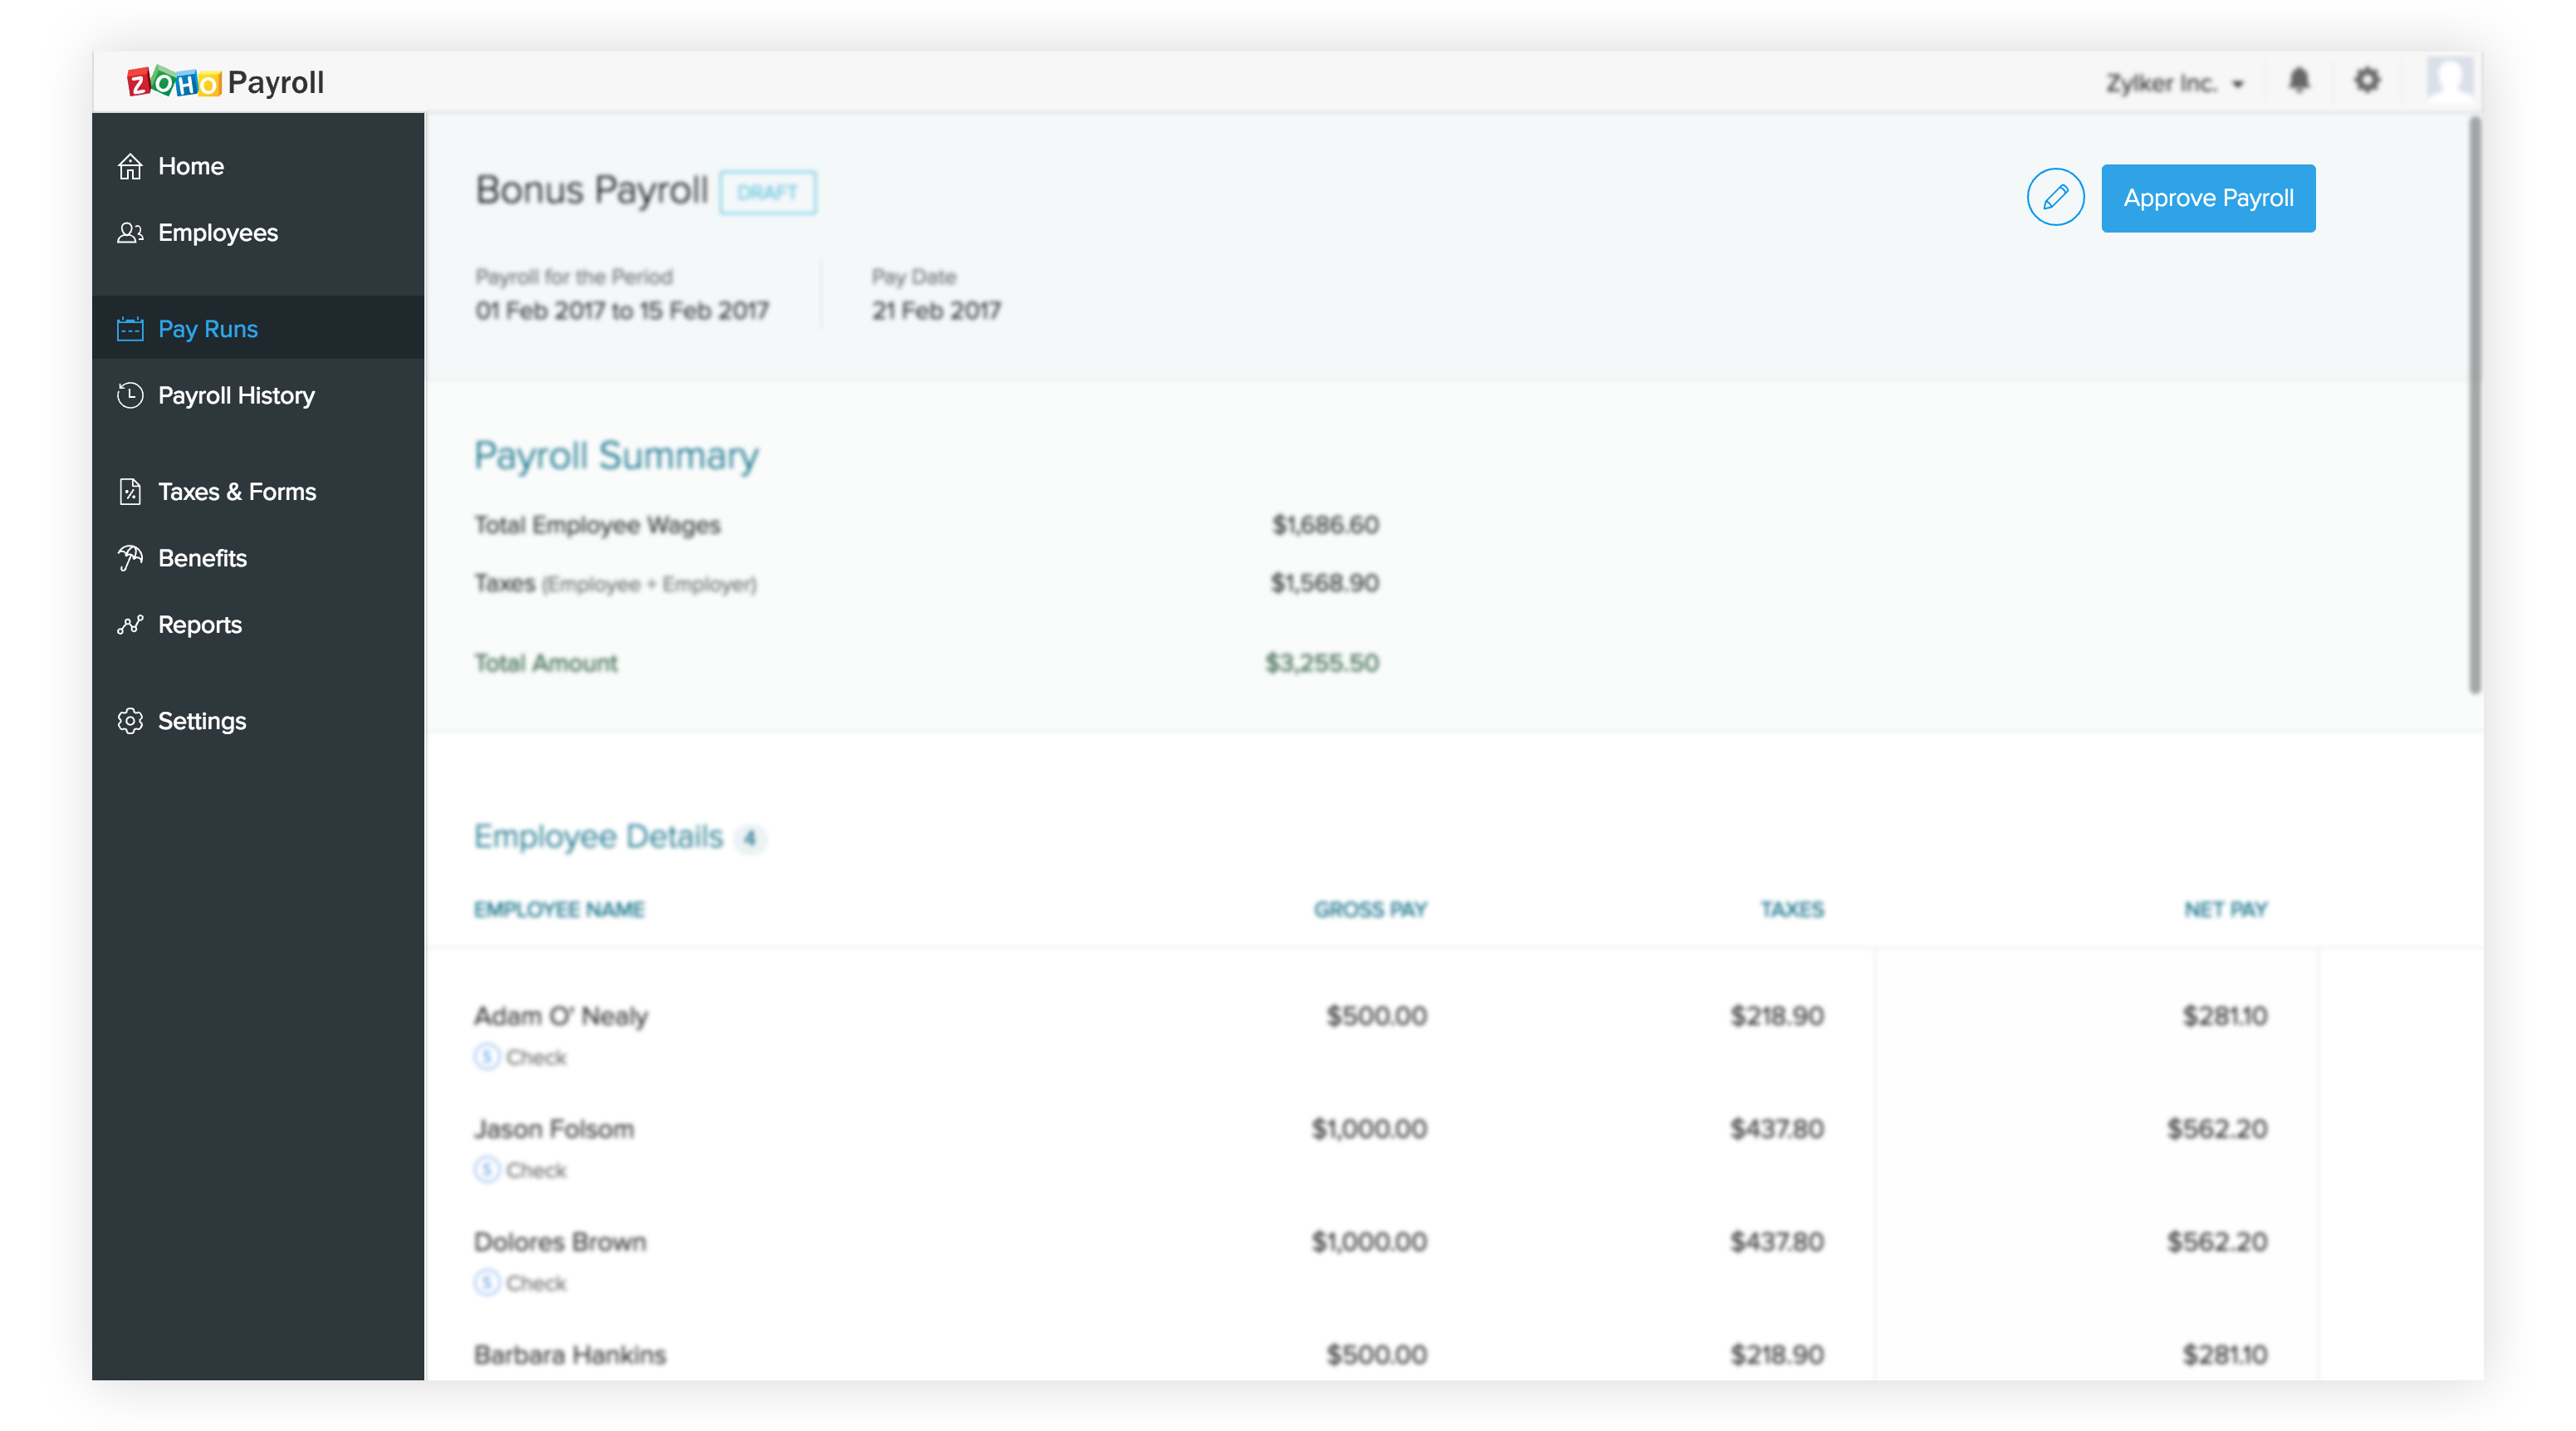Click the pencil edit icon near Approve Payroll

coord(2055,198)
